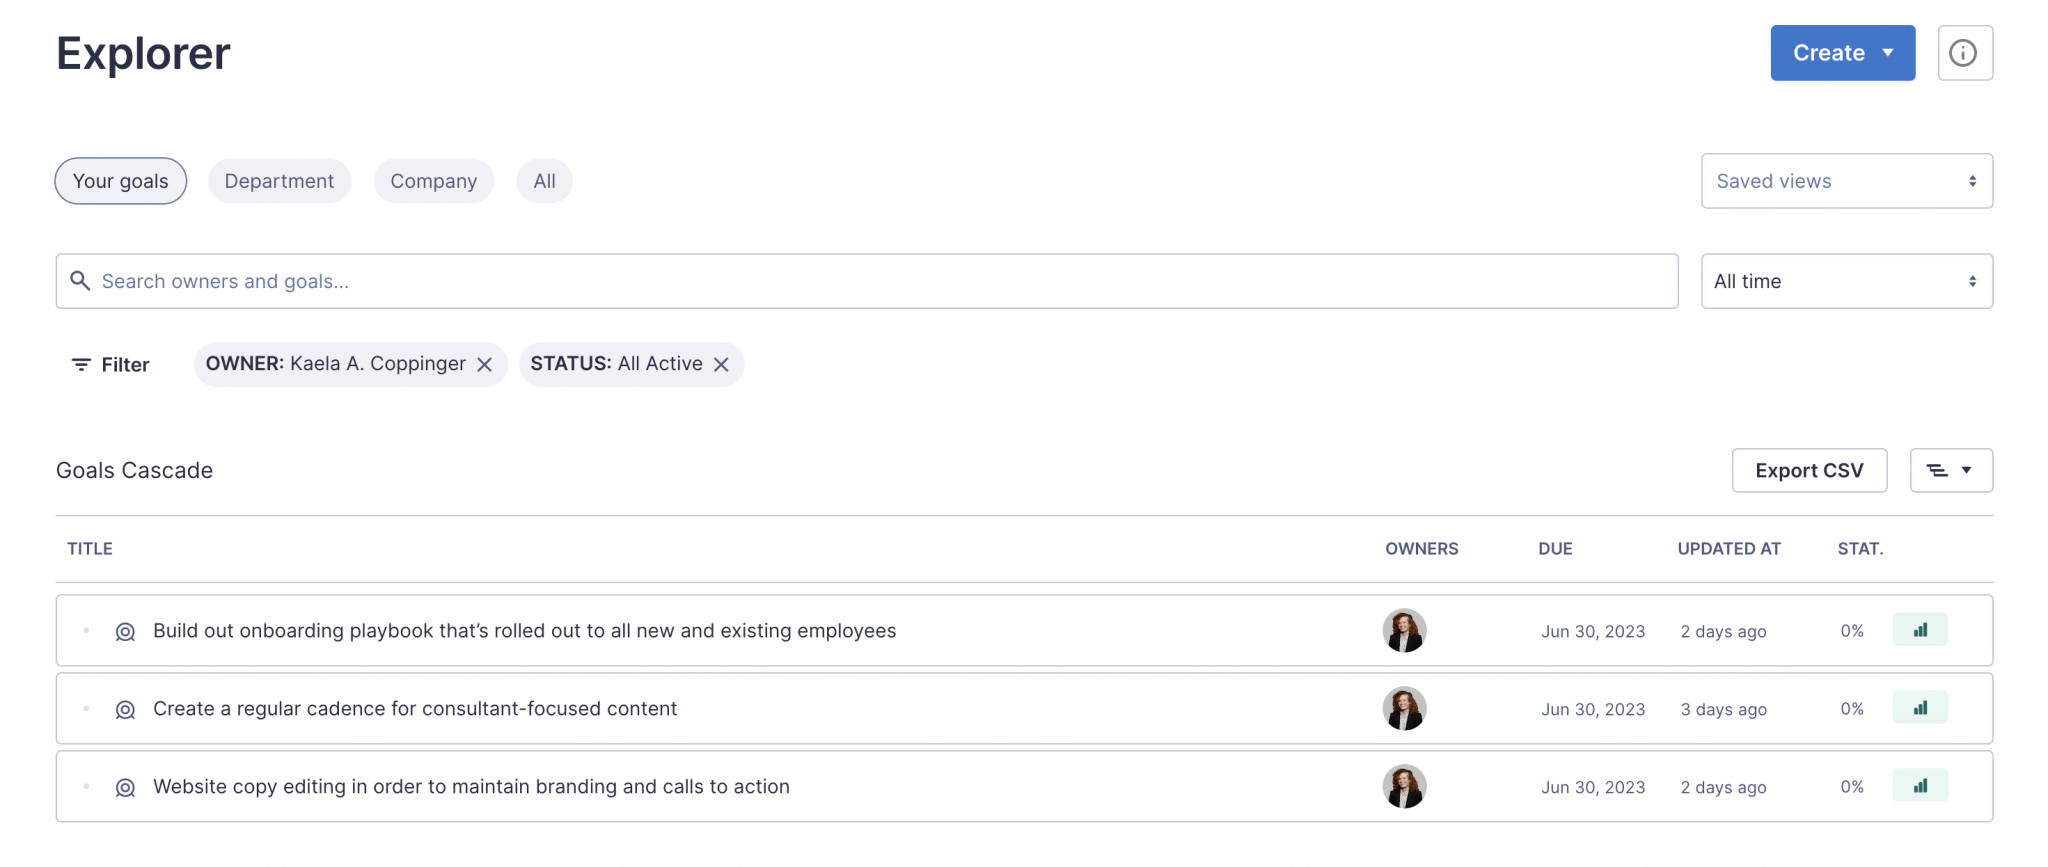Click the goal icon for consultant-focused content
The width and height of the screenshot is (2048, 867).
125,710
